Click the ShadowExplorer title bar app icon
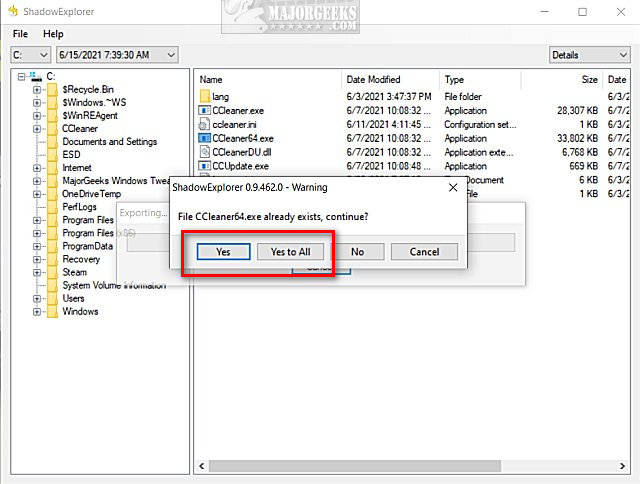Viewport: 640px width, 484px height. tap(13, 11)
